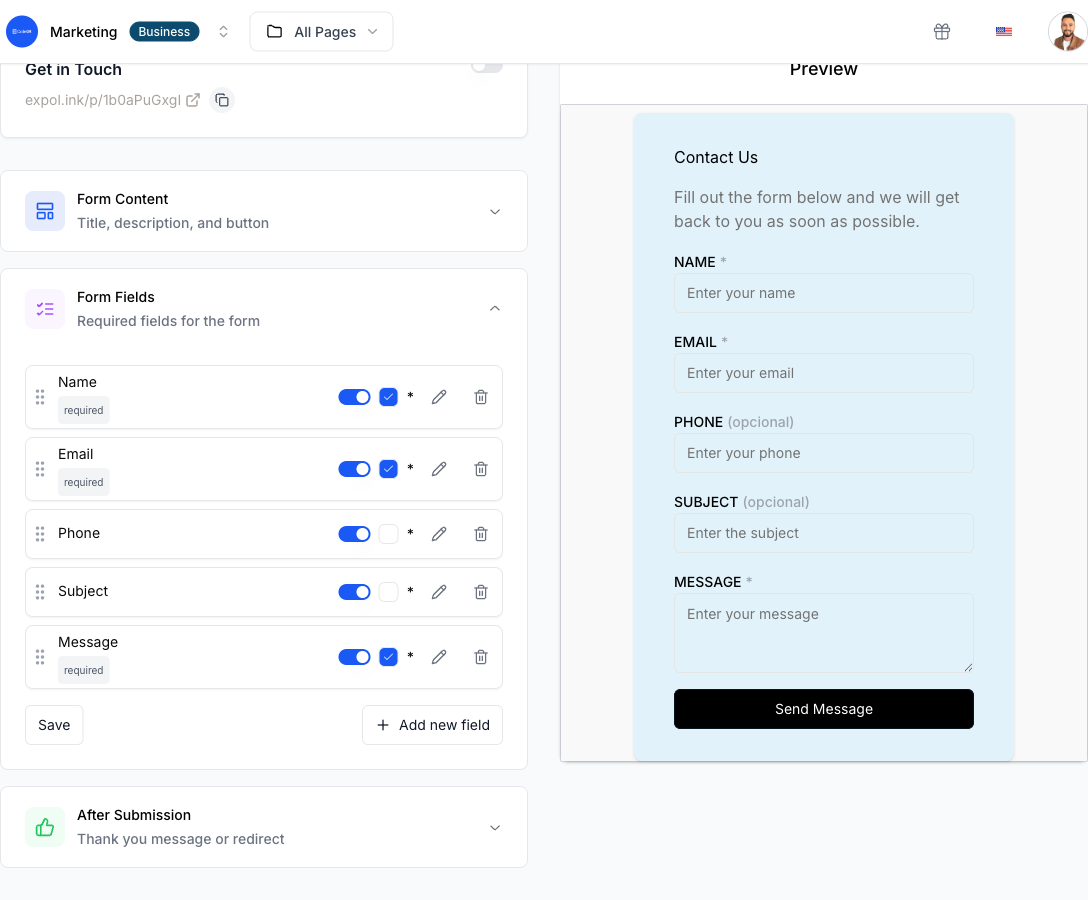Image resolution: width=1088 pixels, height=900 pixels.
Task: Click the 'required' tag under Message
Action: (83, 670)
